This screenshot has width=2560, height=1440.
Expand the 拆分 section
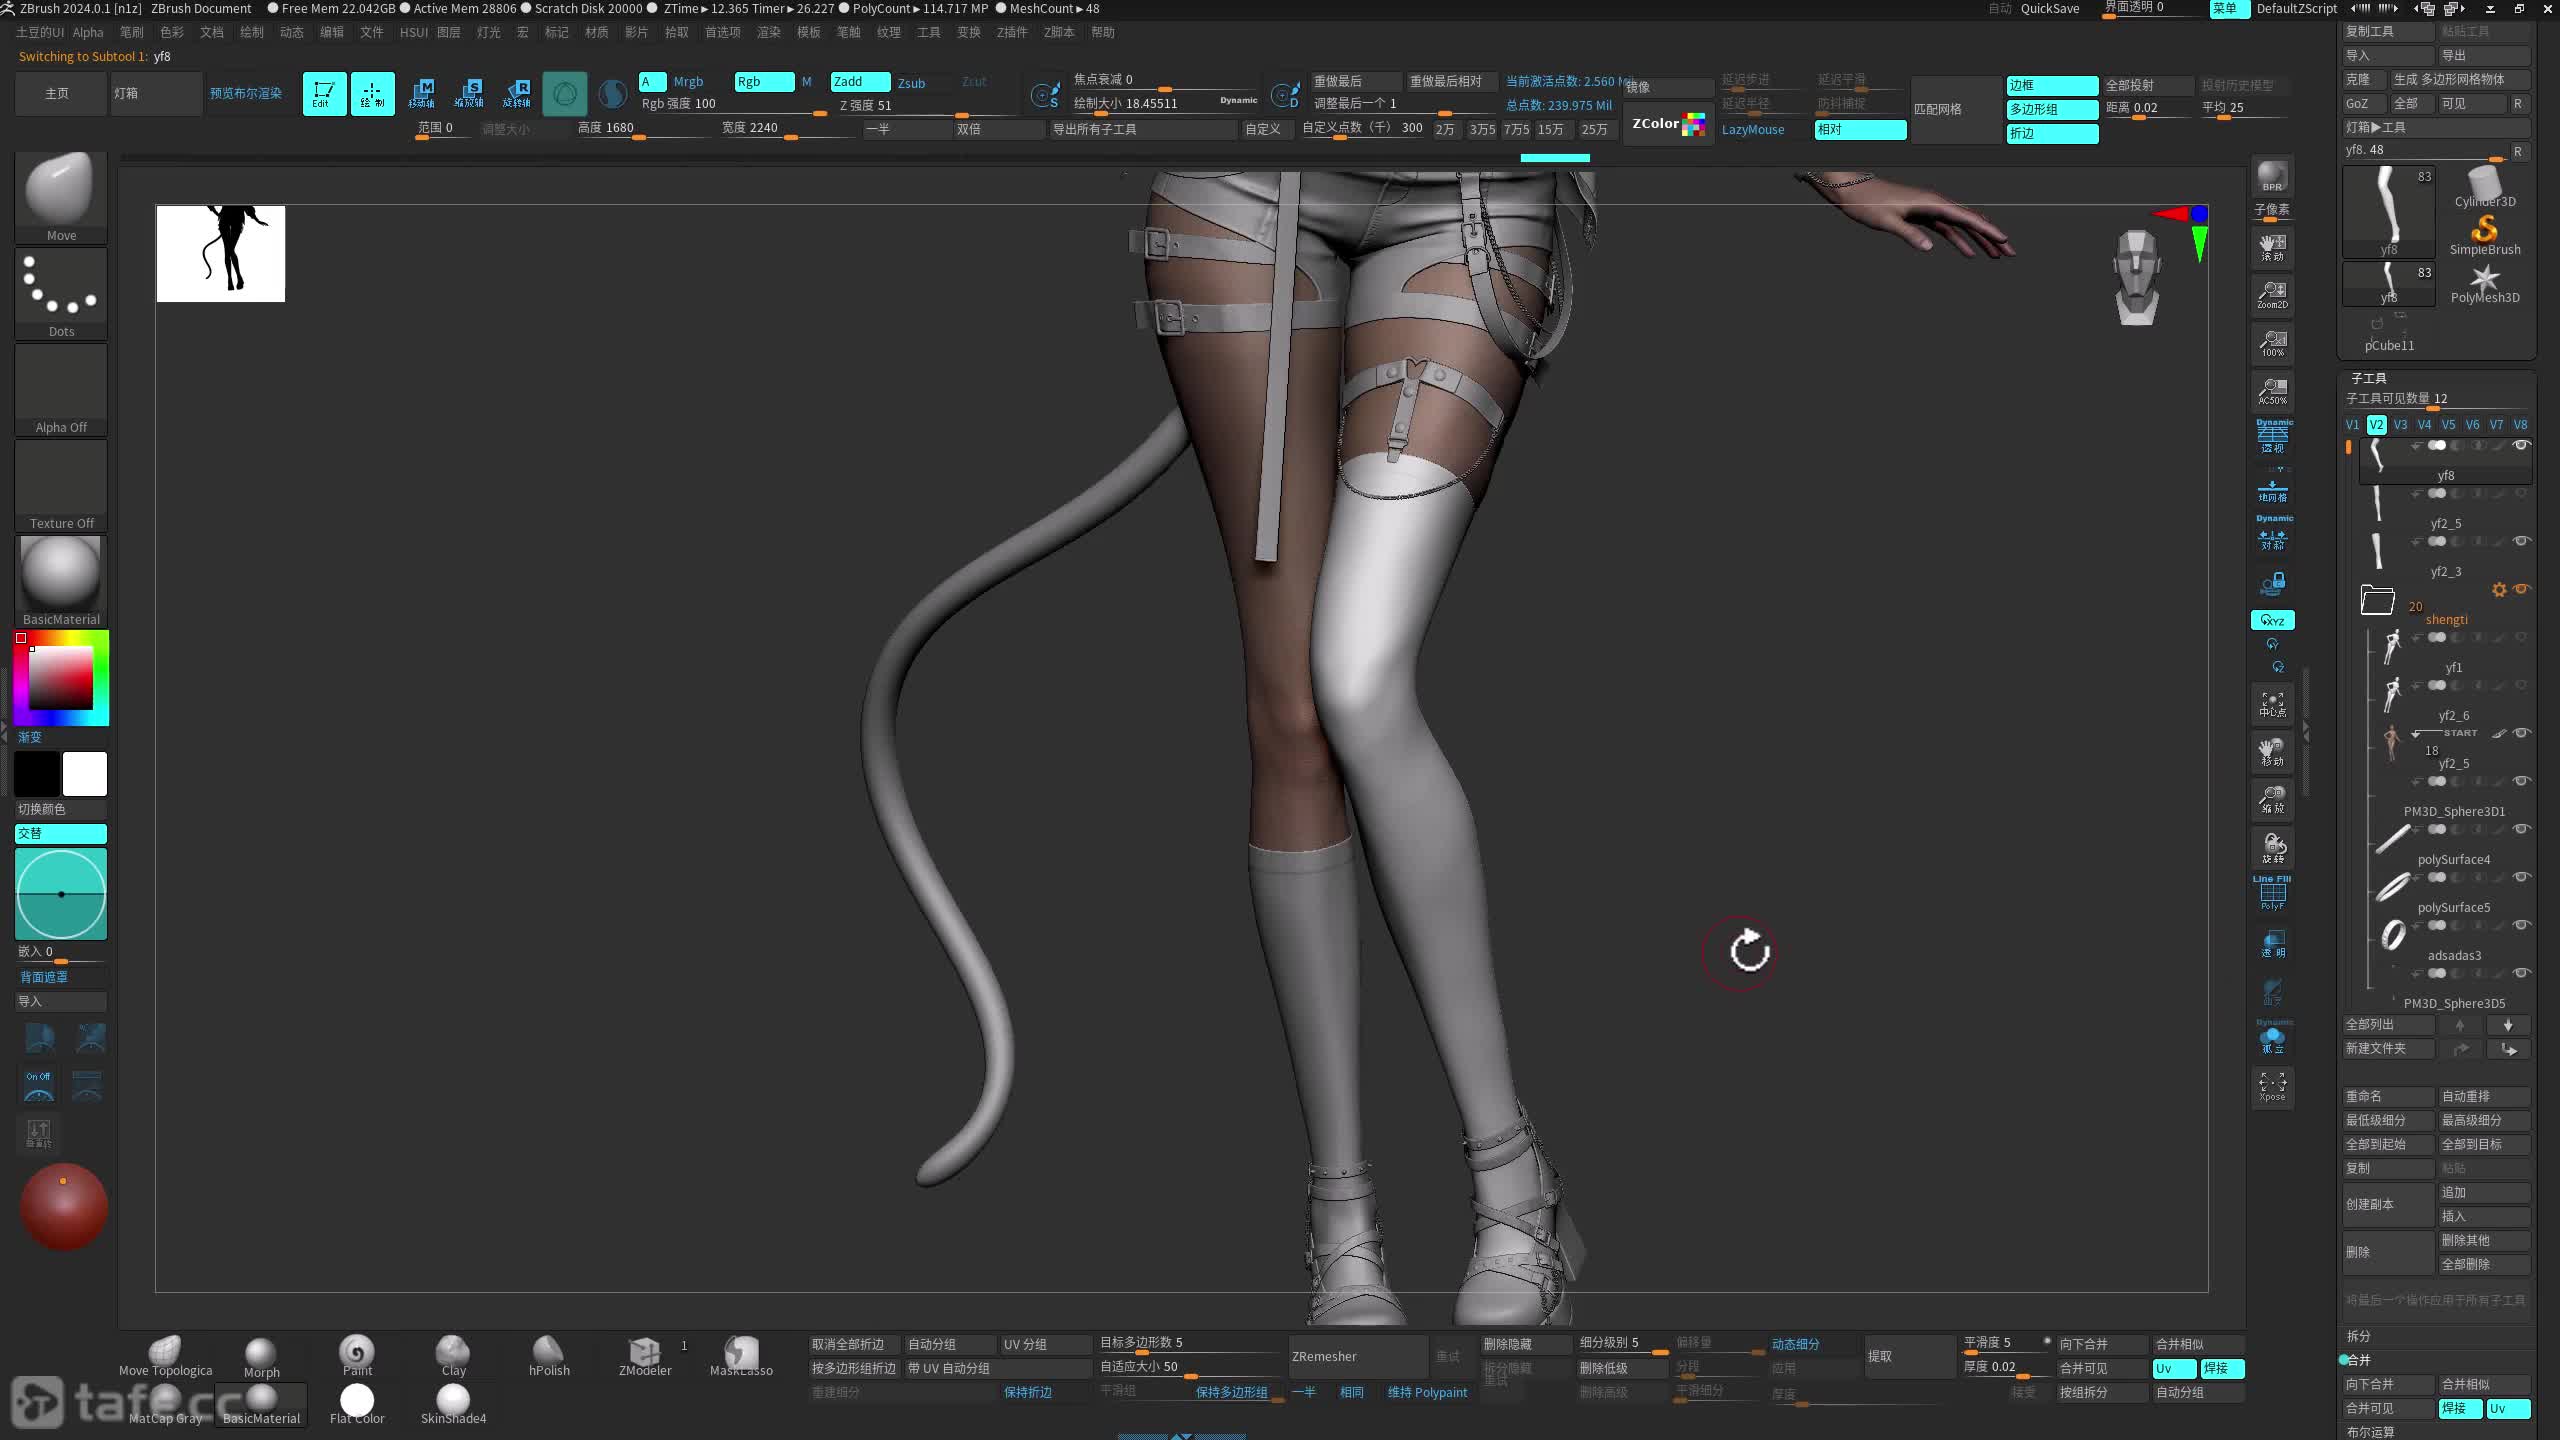coord(2358,1336)
